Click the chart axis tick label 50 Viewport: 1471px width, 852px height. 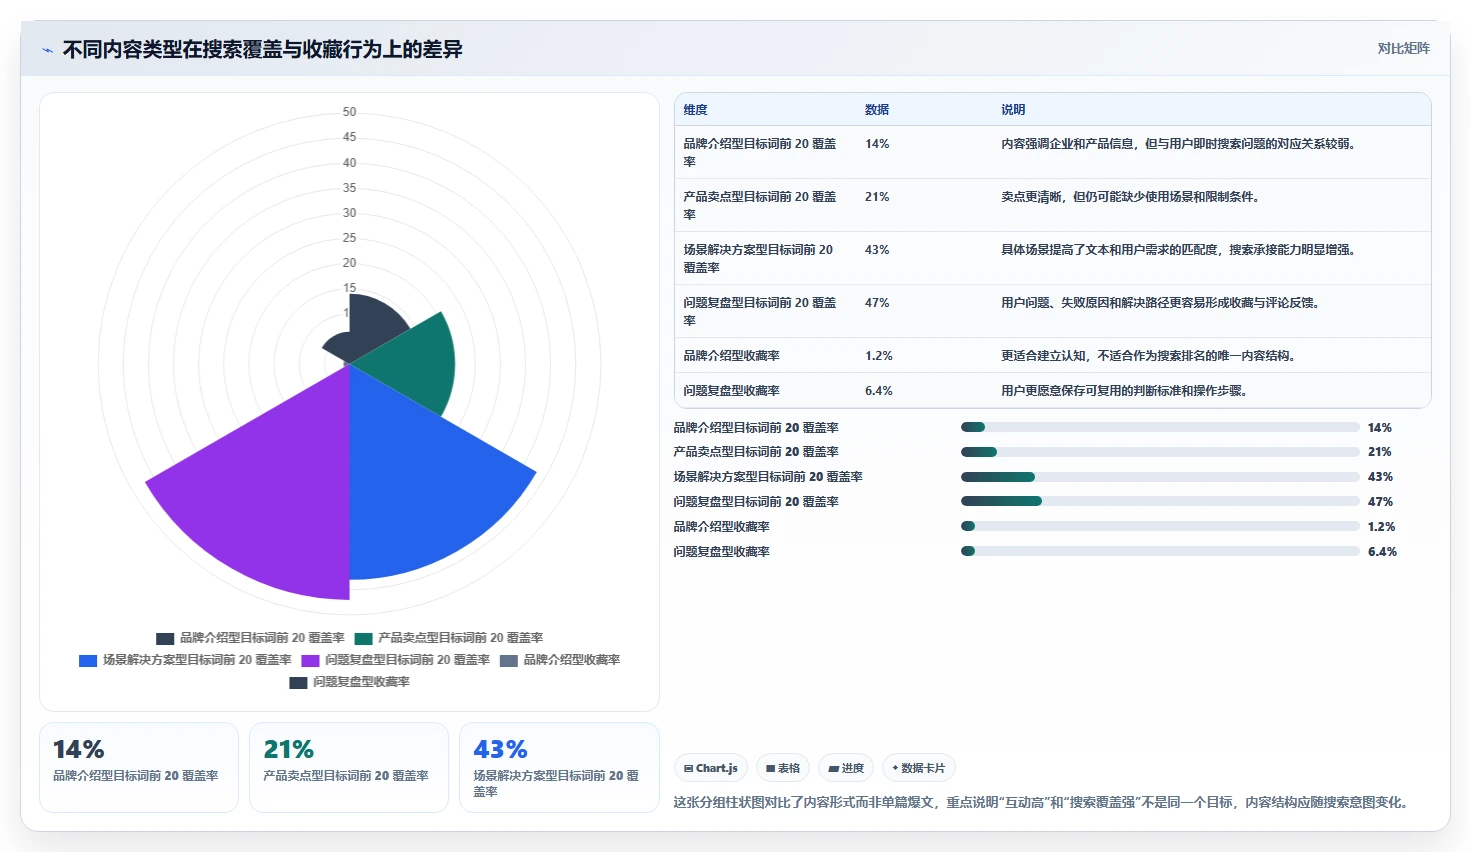pos(349,112)
